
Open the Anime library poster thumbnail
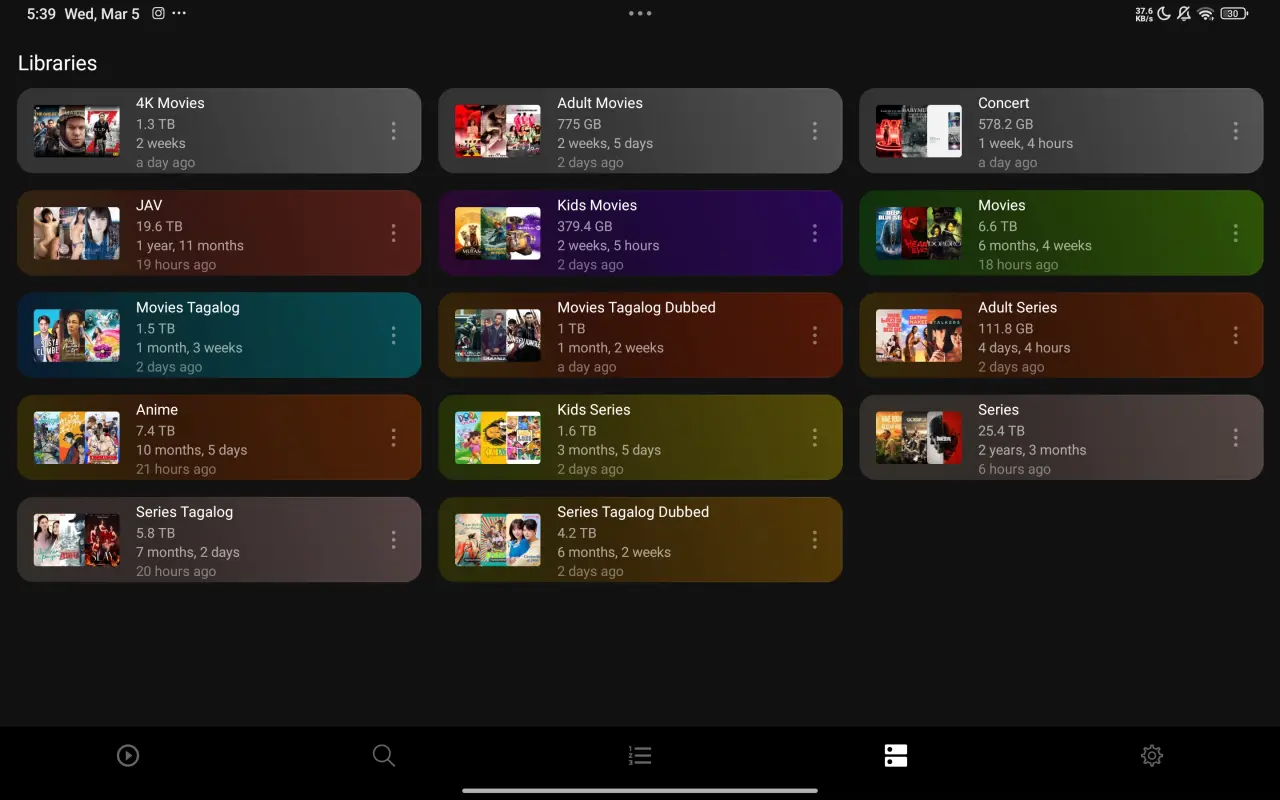click(77, 437)
